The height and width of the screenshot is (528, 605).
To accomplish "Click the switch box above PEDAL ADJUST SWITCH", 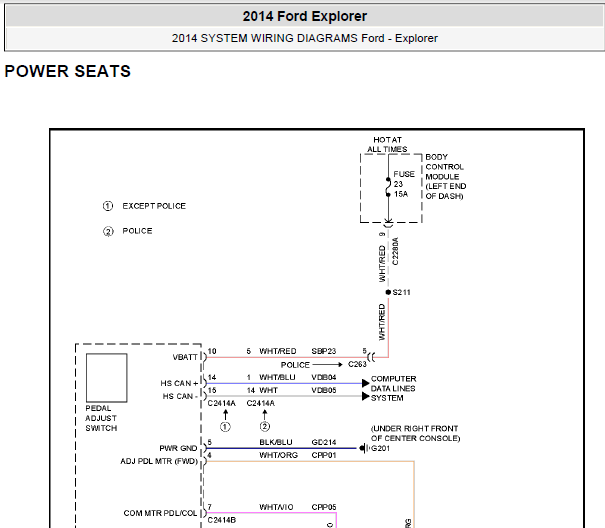I will 106,378.
